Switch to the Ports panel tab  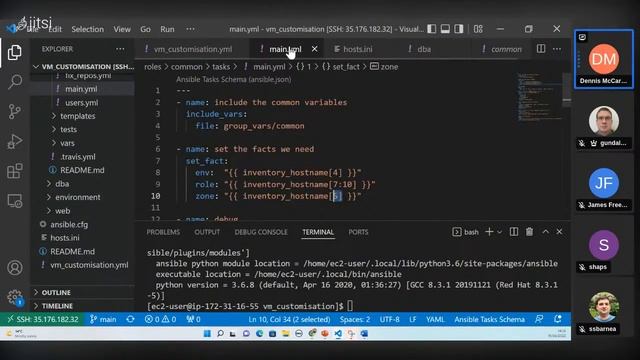click(x=358, y=232)
